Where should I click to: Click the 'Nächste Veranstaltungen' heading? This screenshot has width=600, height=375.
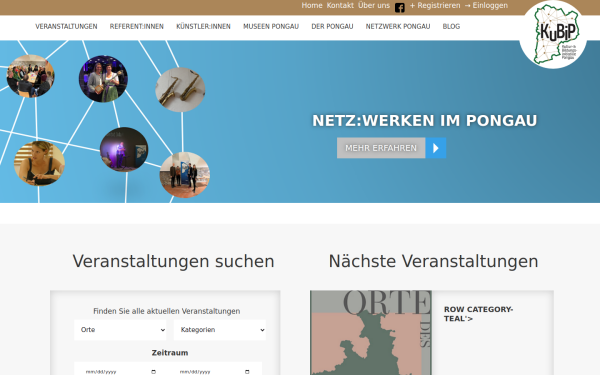tap(434, 261)
